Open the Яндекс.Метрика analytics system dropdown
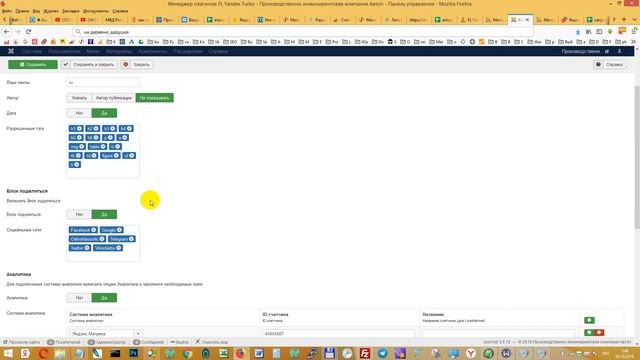Image resolution: width=640 pixels, height=360 pixels. coord(106,333)
